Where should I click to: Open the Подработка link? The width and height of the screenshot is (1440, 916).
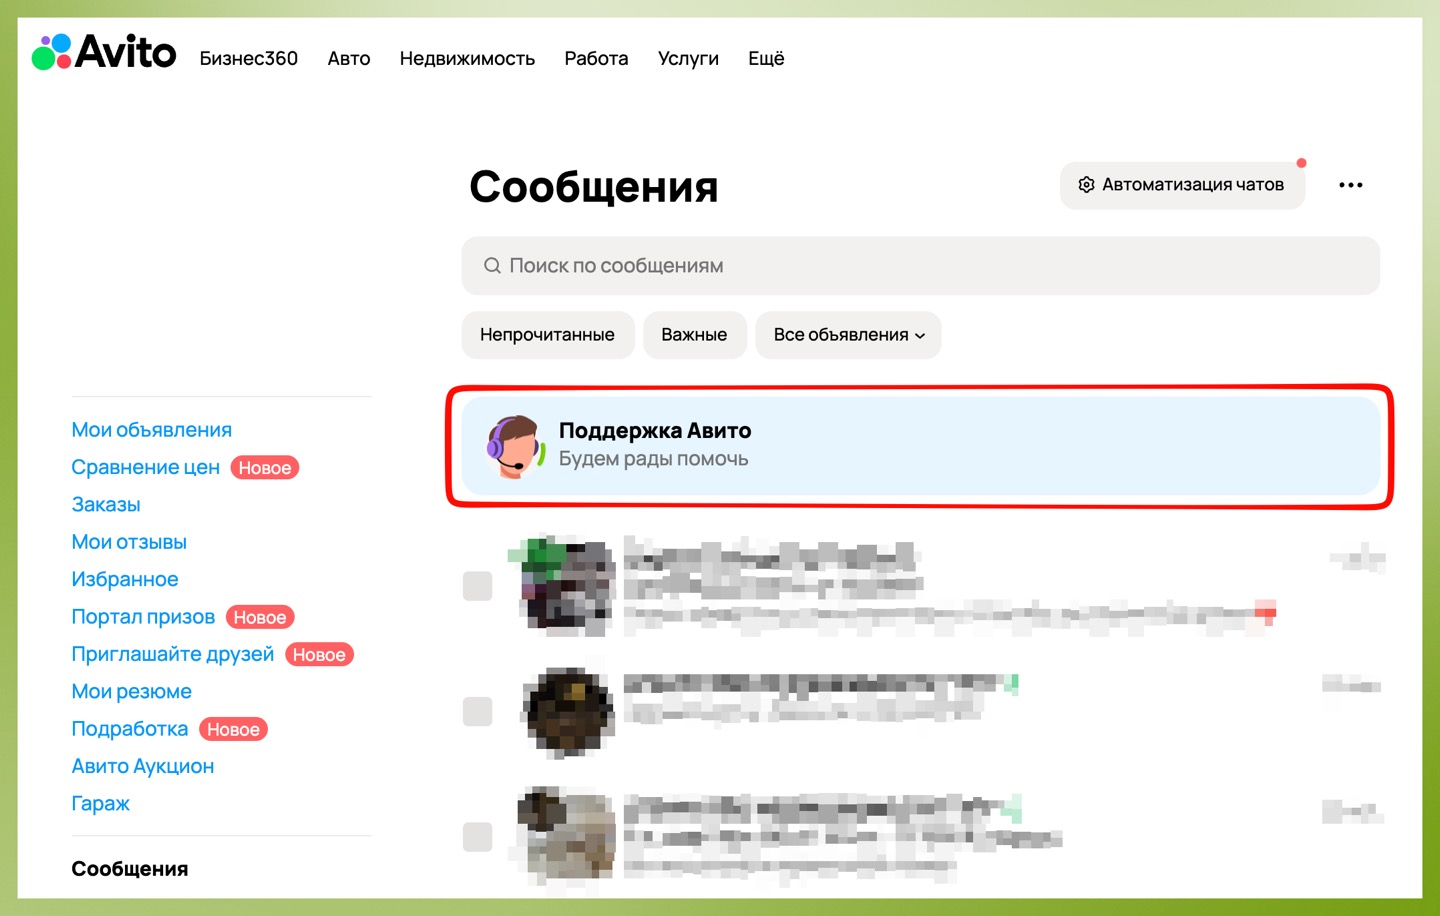129,729
